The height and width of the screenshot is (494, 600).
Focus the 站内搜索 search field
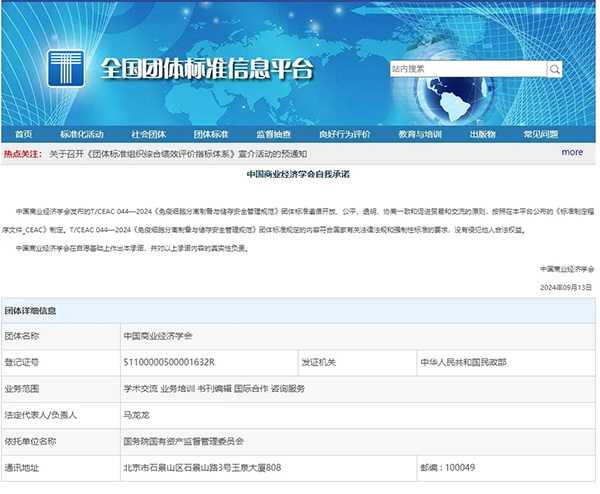tap(468, 69)
